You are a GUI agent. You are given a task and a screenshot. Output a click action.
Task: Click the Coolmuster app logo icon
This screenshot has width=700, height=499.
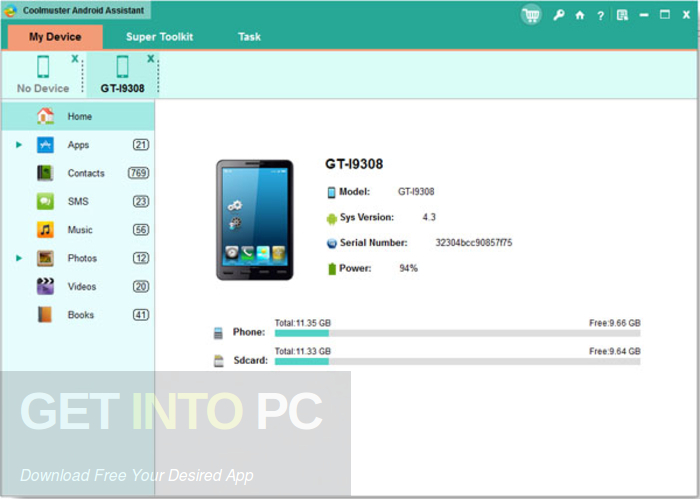tap(10, 10)
